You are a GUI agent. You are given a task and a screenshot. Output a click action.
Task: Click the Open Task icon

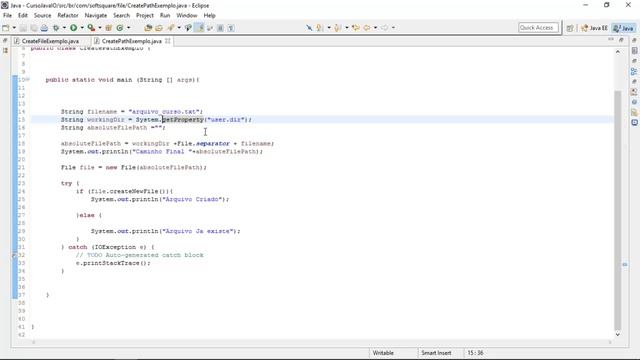point(159,28)
